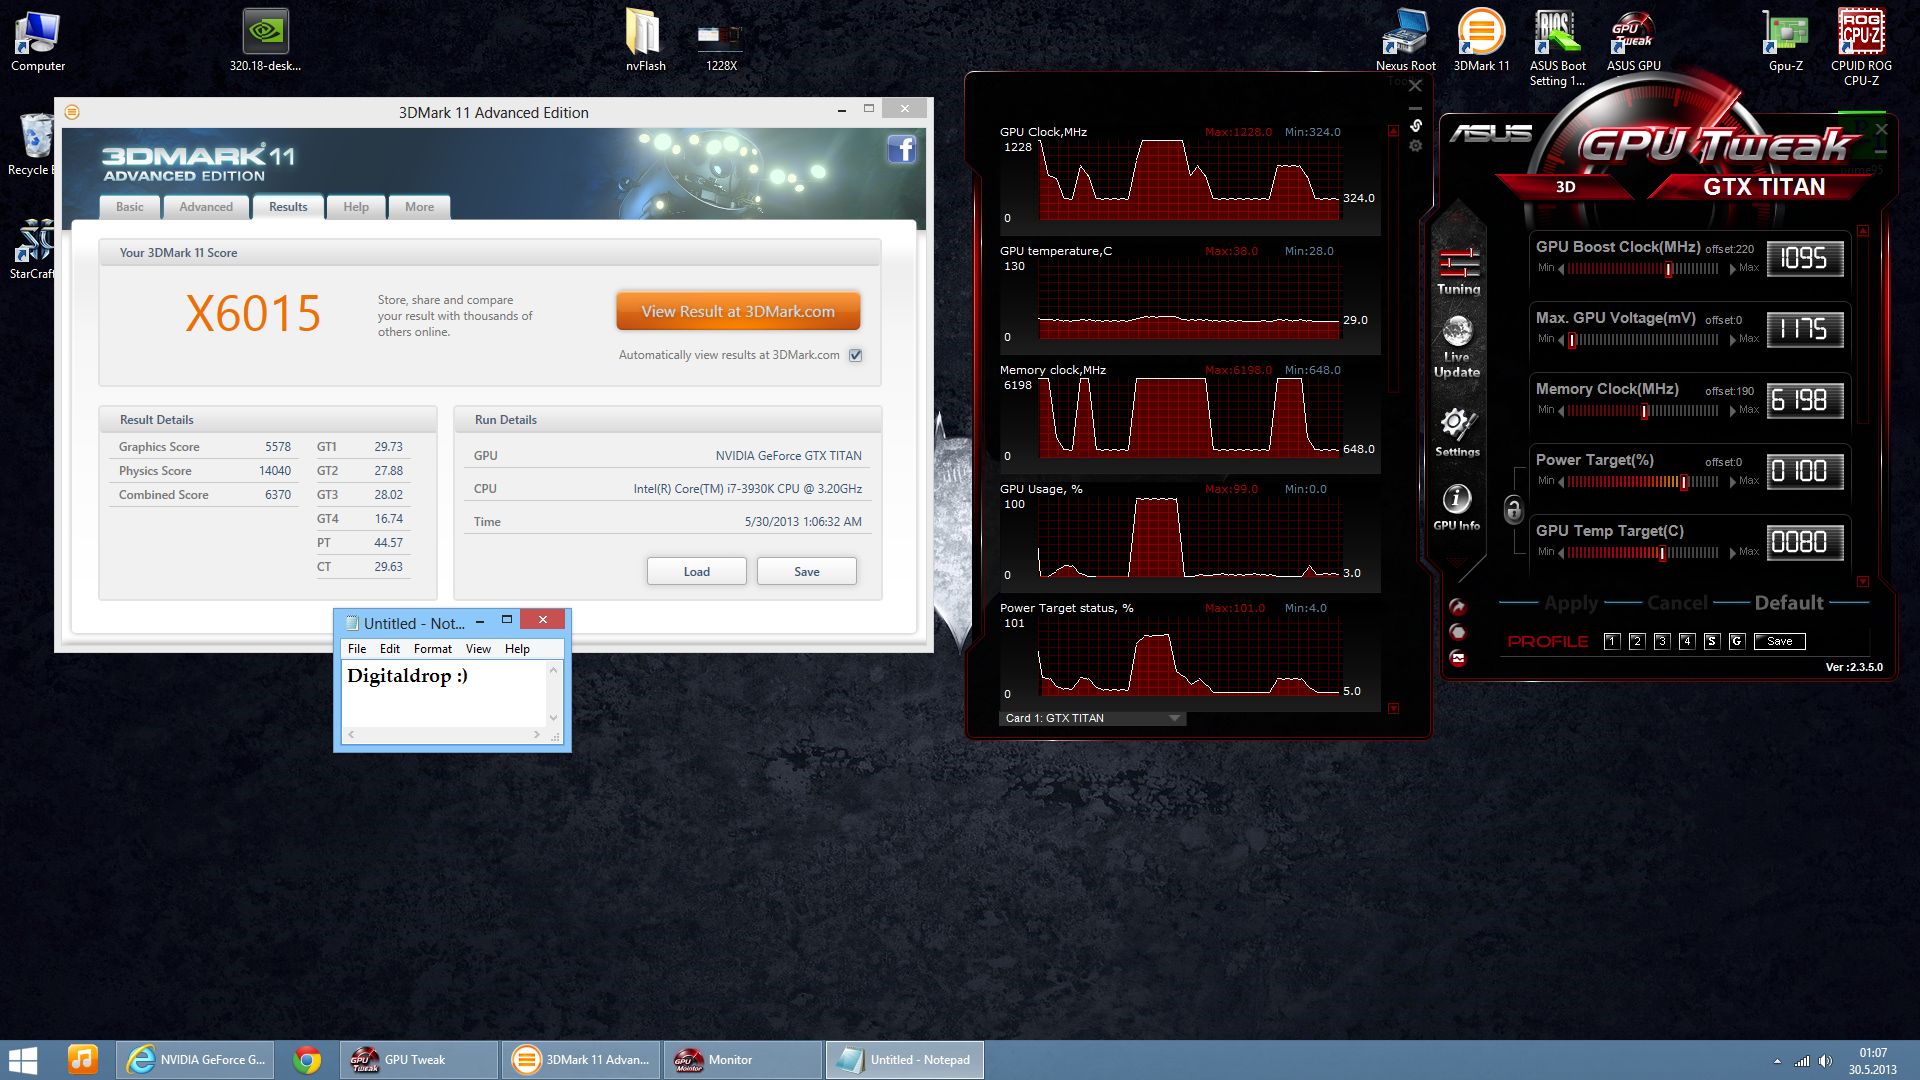This screenshot has width=1920, height=1080.
Task: Click the volume icon in the system tray
Action: tap(1825, 1061)
